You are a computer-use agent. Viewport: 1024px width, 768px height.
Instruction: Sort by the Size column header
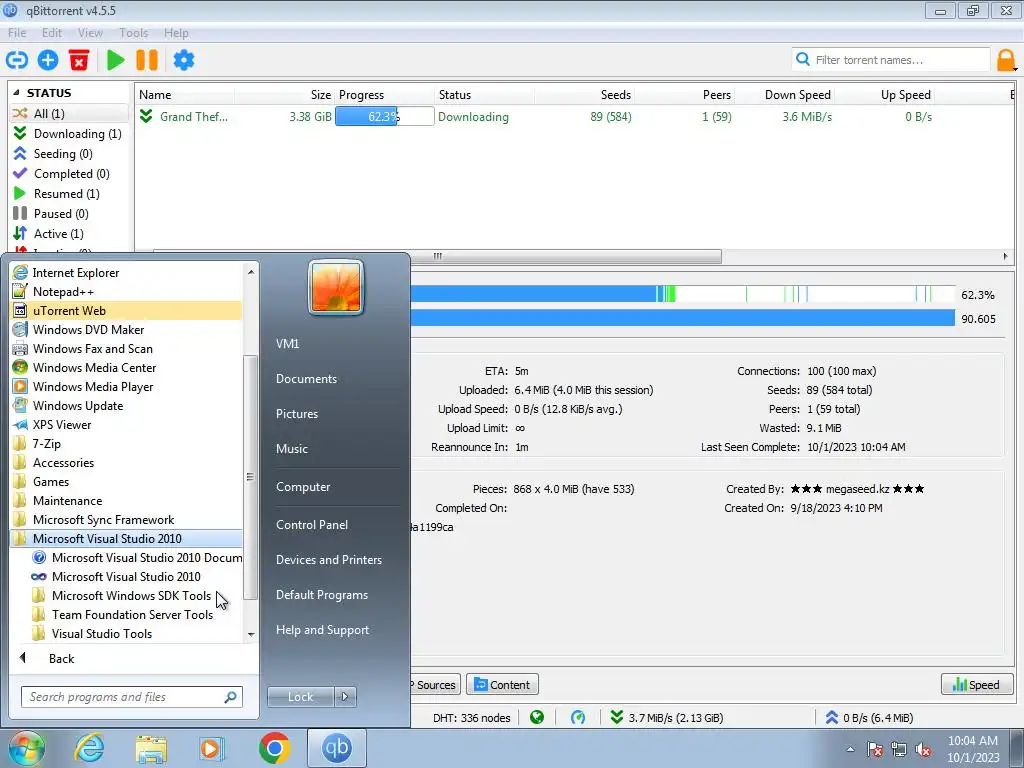pyautogui.click(x=285, y=95)
